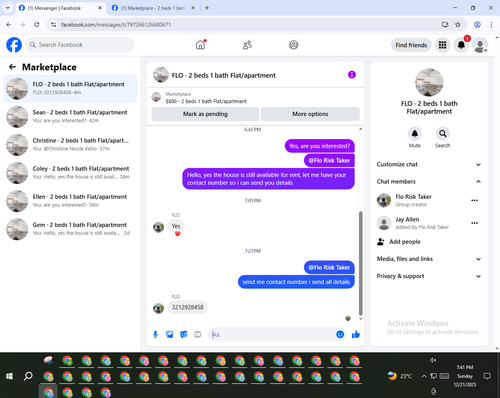This screenshot has width=500, height=398.
Task: Expand the Customize chat section
Action: coord(429,164)
